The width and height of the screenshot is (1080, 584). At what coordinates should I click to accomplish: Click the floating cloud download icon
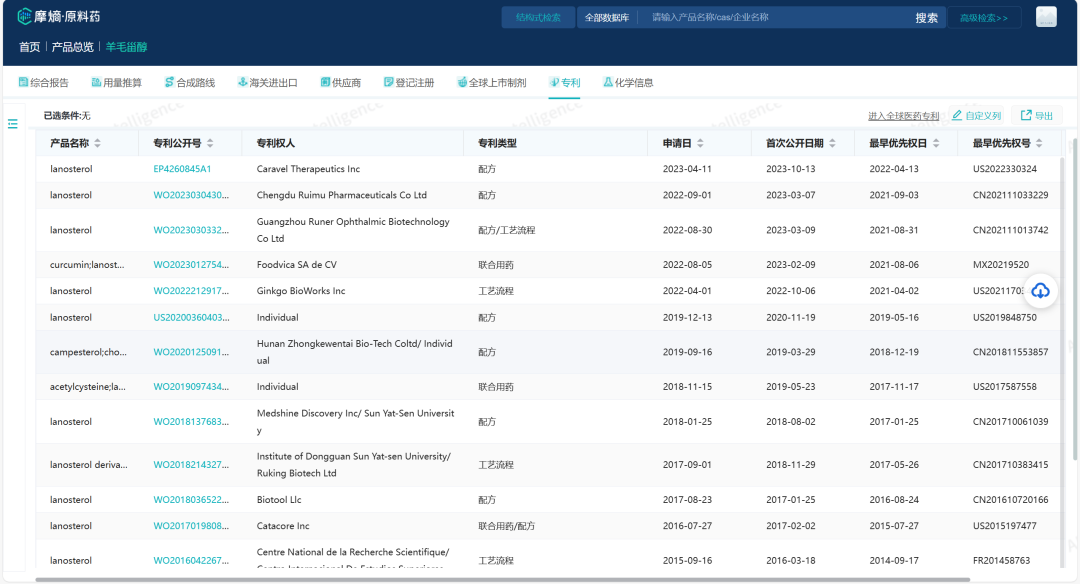click(x=1040, y=291)
